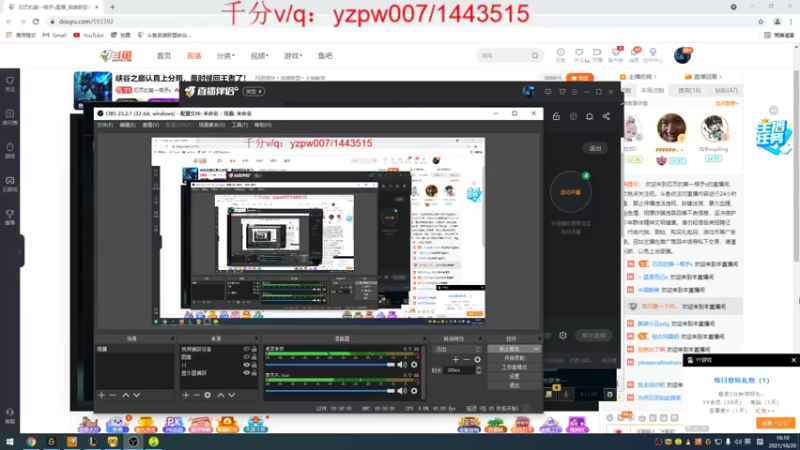Toggle visibility eye for 图像 source

(x=246, y=357)
